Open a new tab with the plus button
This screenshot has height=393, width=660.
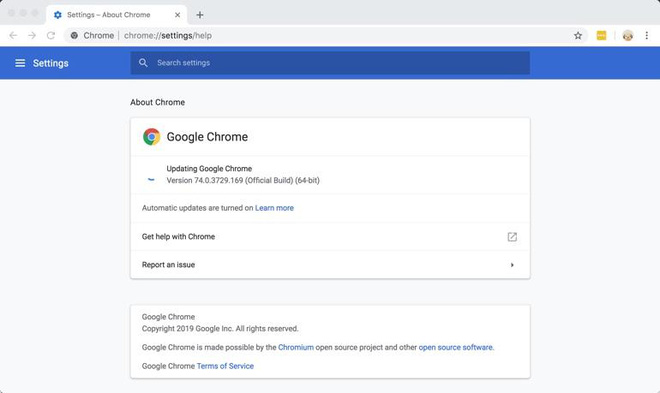click(200, 15)
